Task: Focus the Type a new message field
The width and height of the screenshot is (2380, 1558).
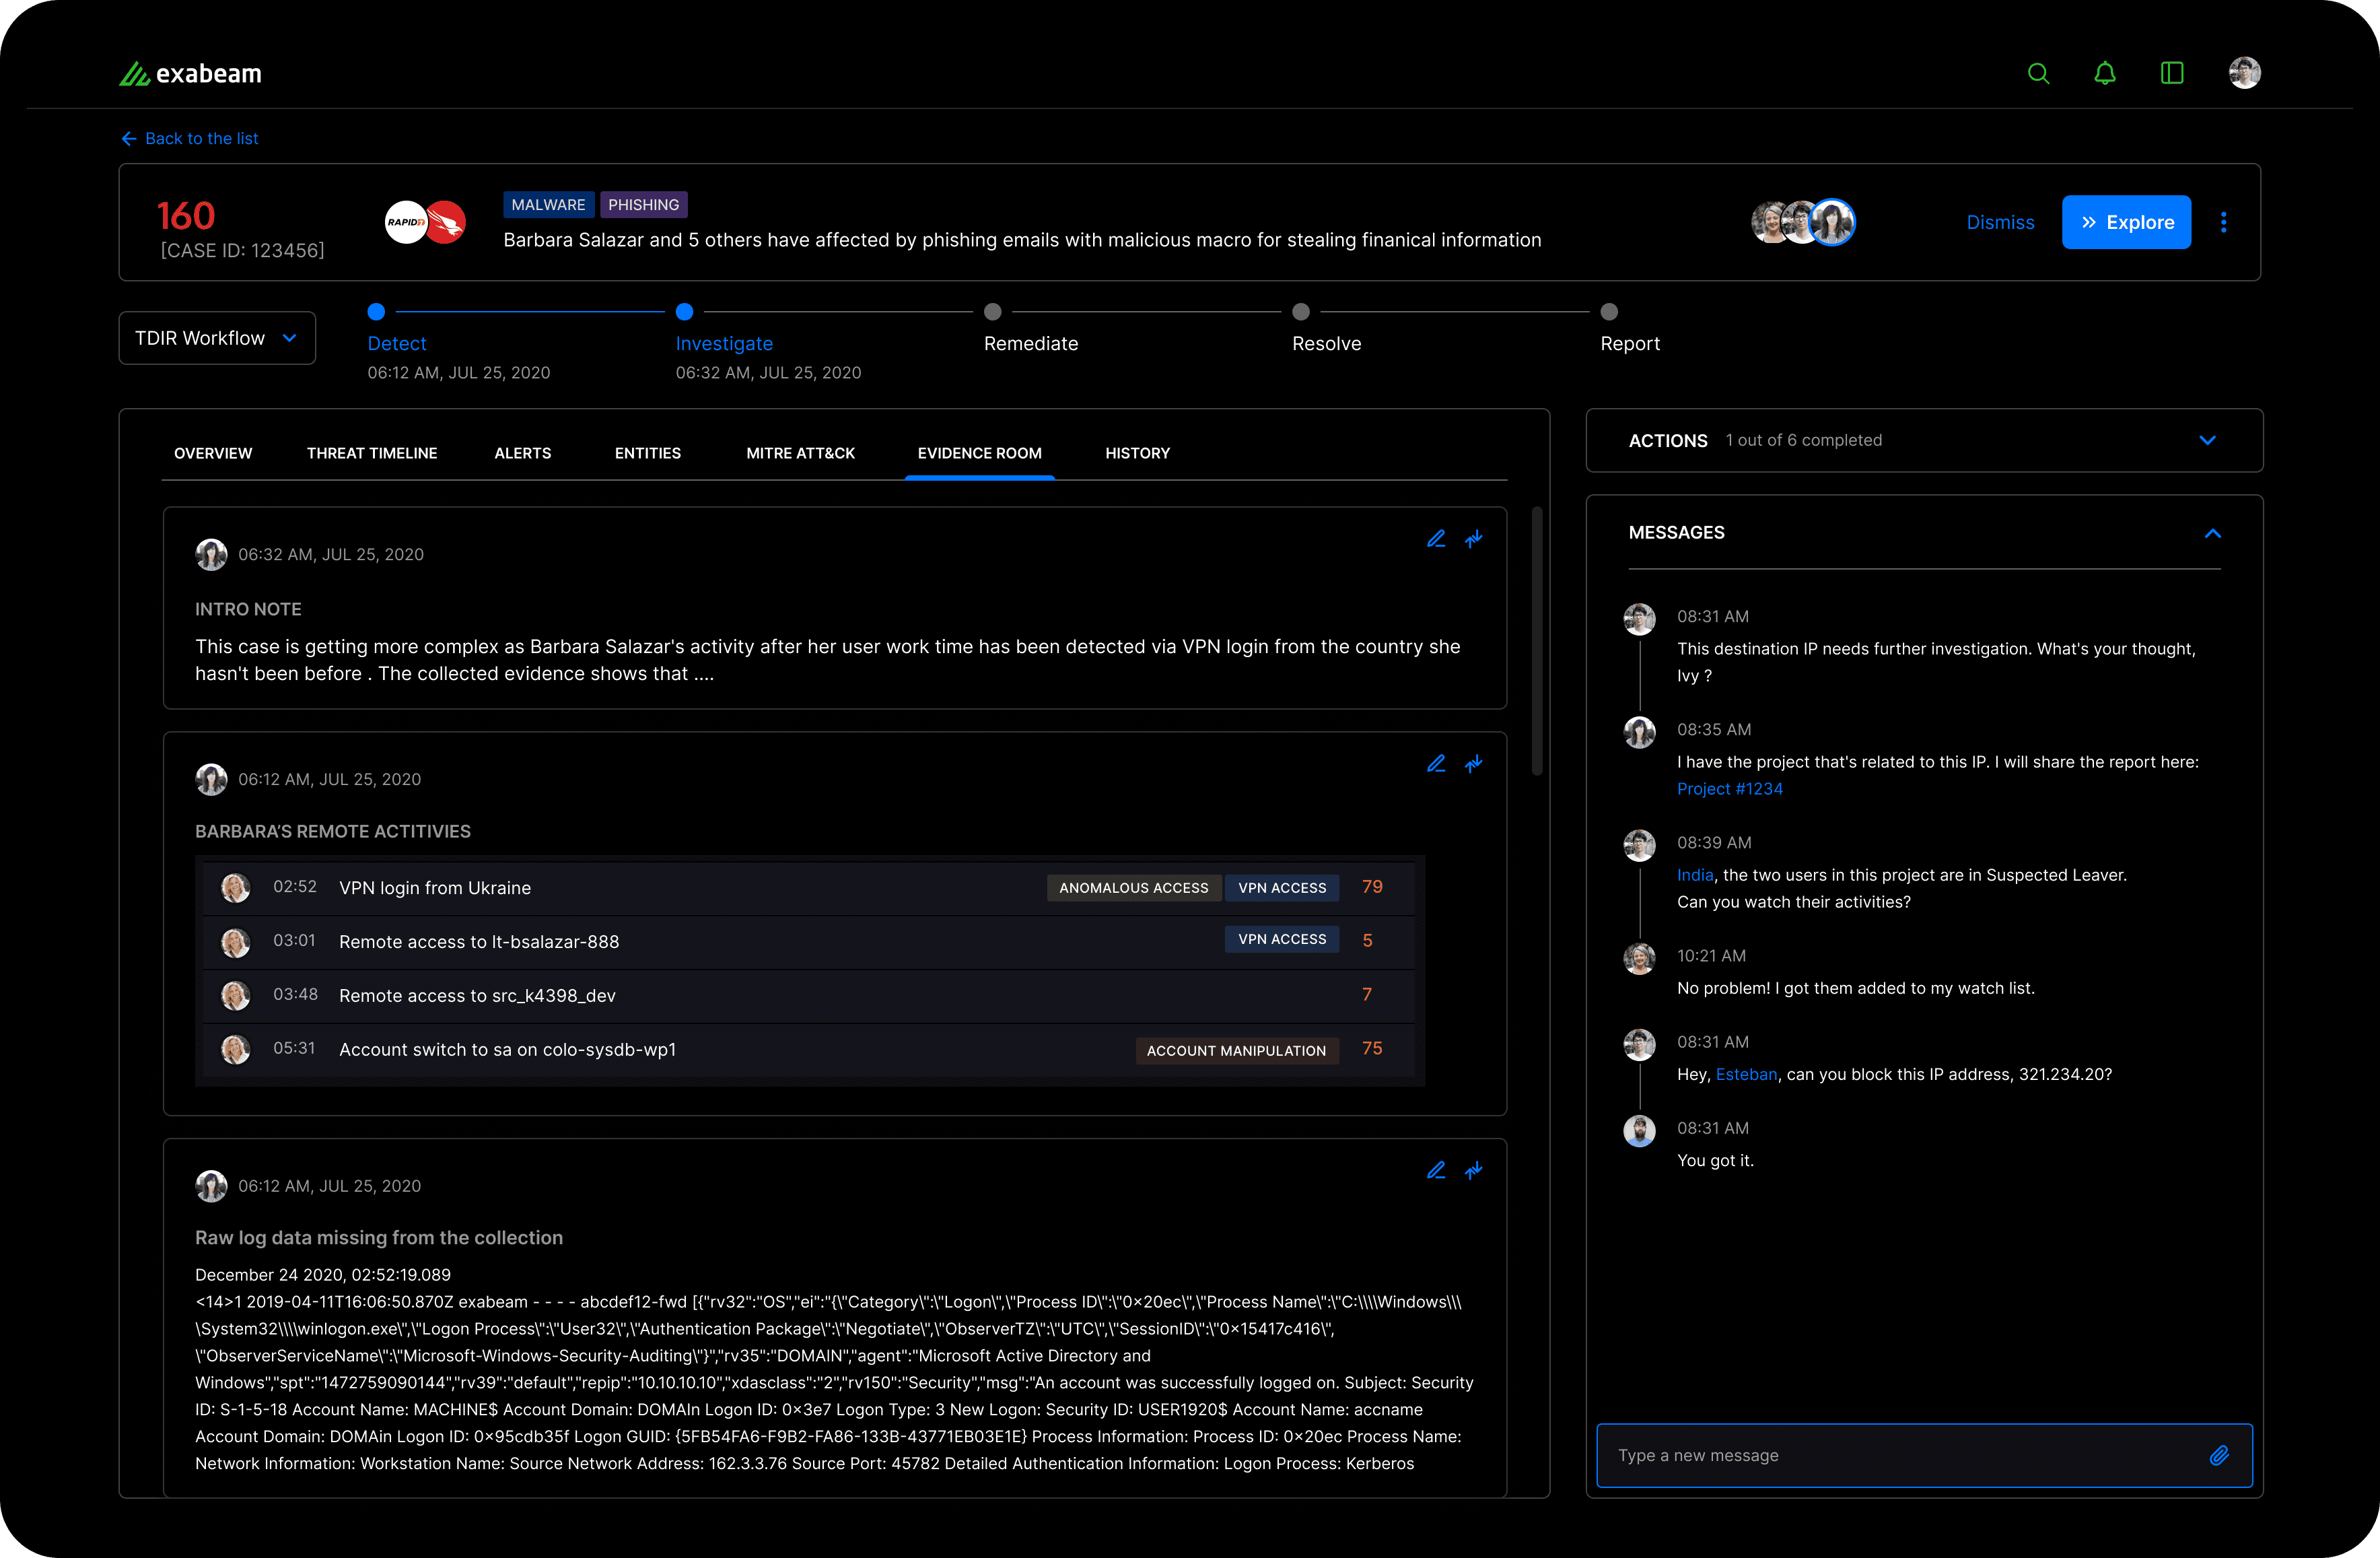Action: tap(1924, 1455)
